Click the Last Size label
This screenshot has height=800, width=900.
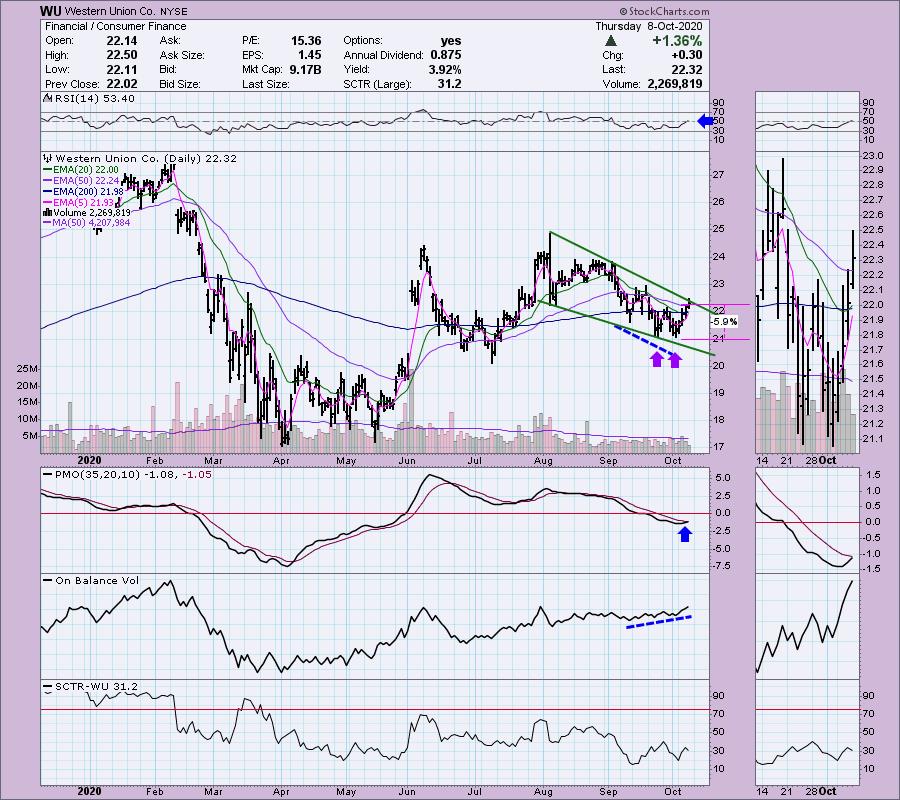tap(265, 84)
